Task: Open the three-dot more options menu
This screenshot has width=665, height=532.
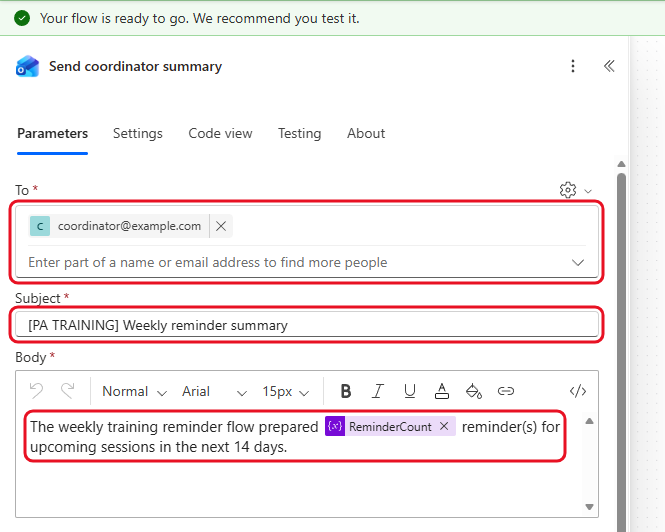Action: [x=573, y=66]
